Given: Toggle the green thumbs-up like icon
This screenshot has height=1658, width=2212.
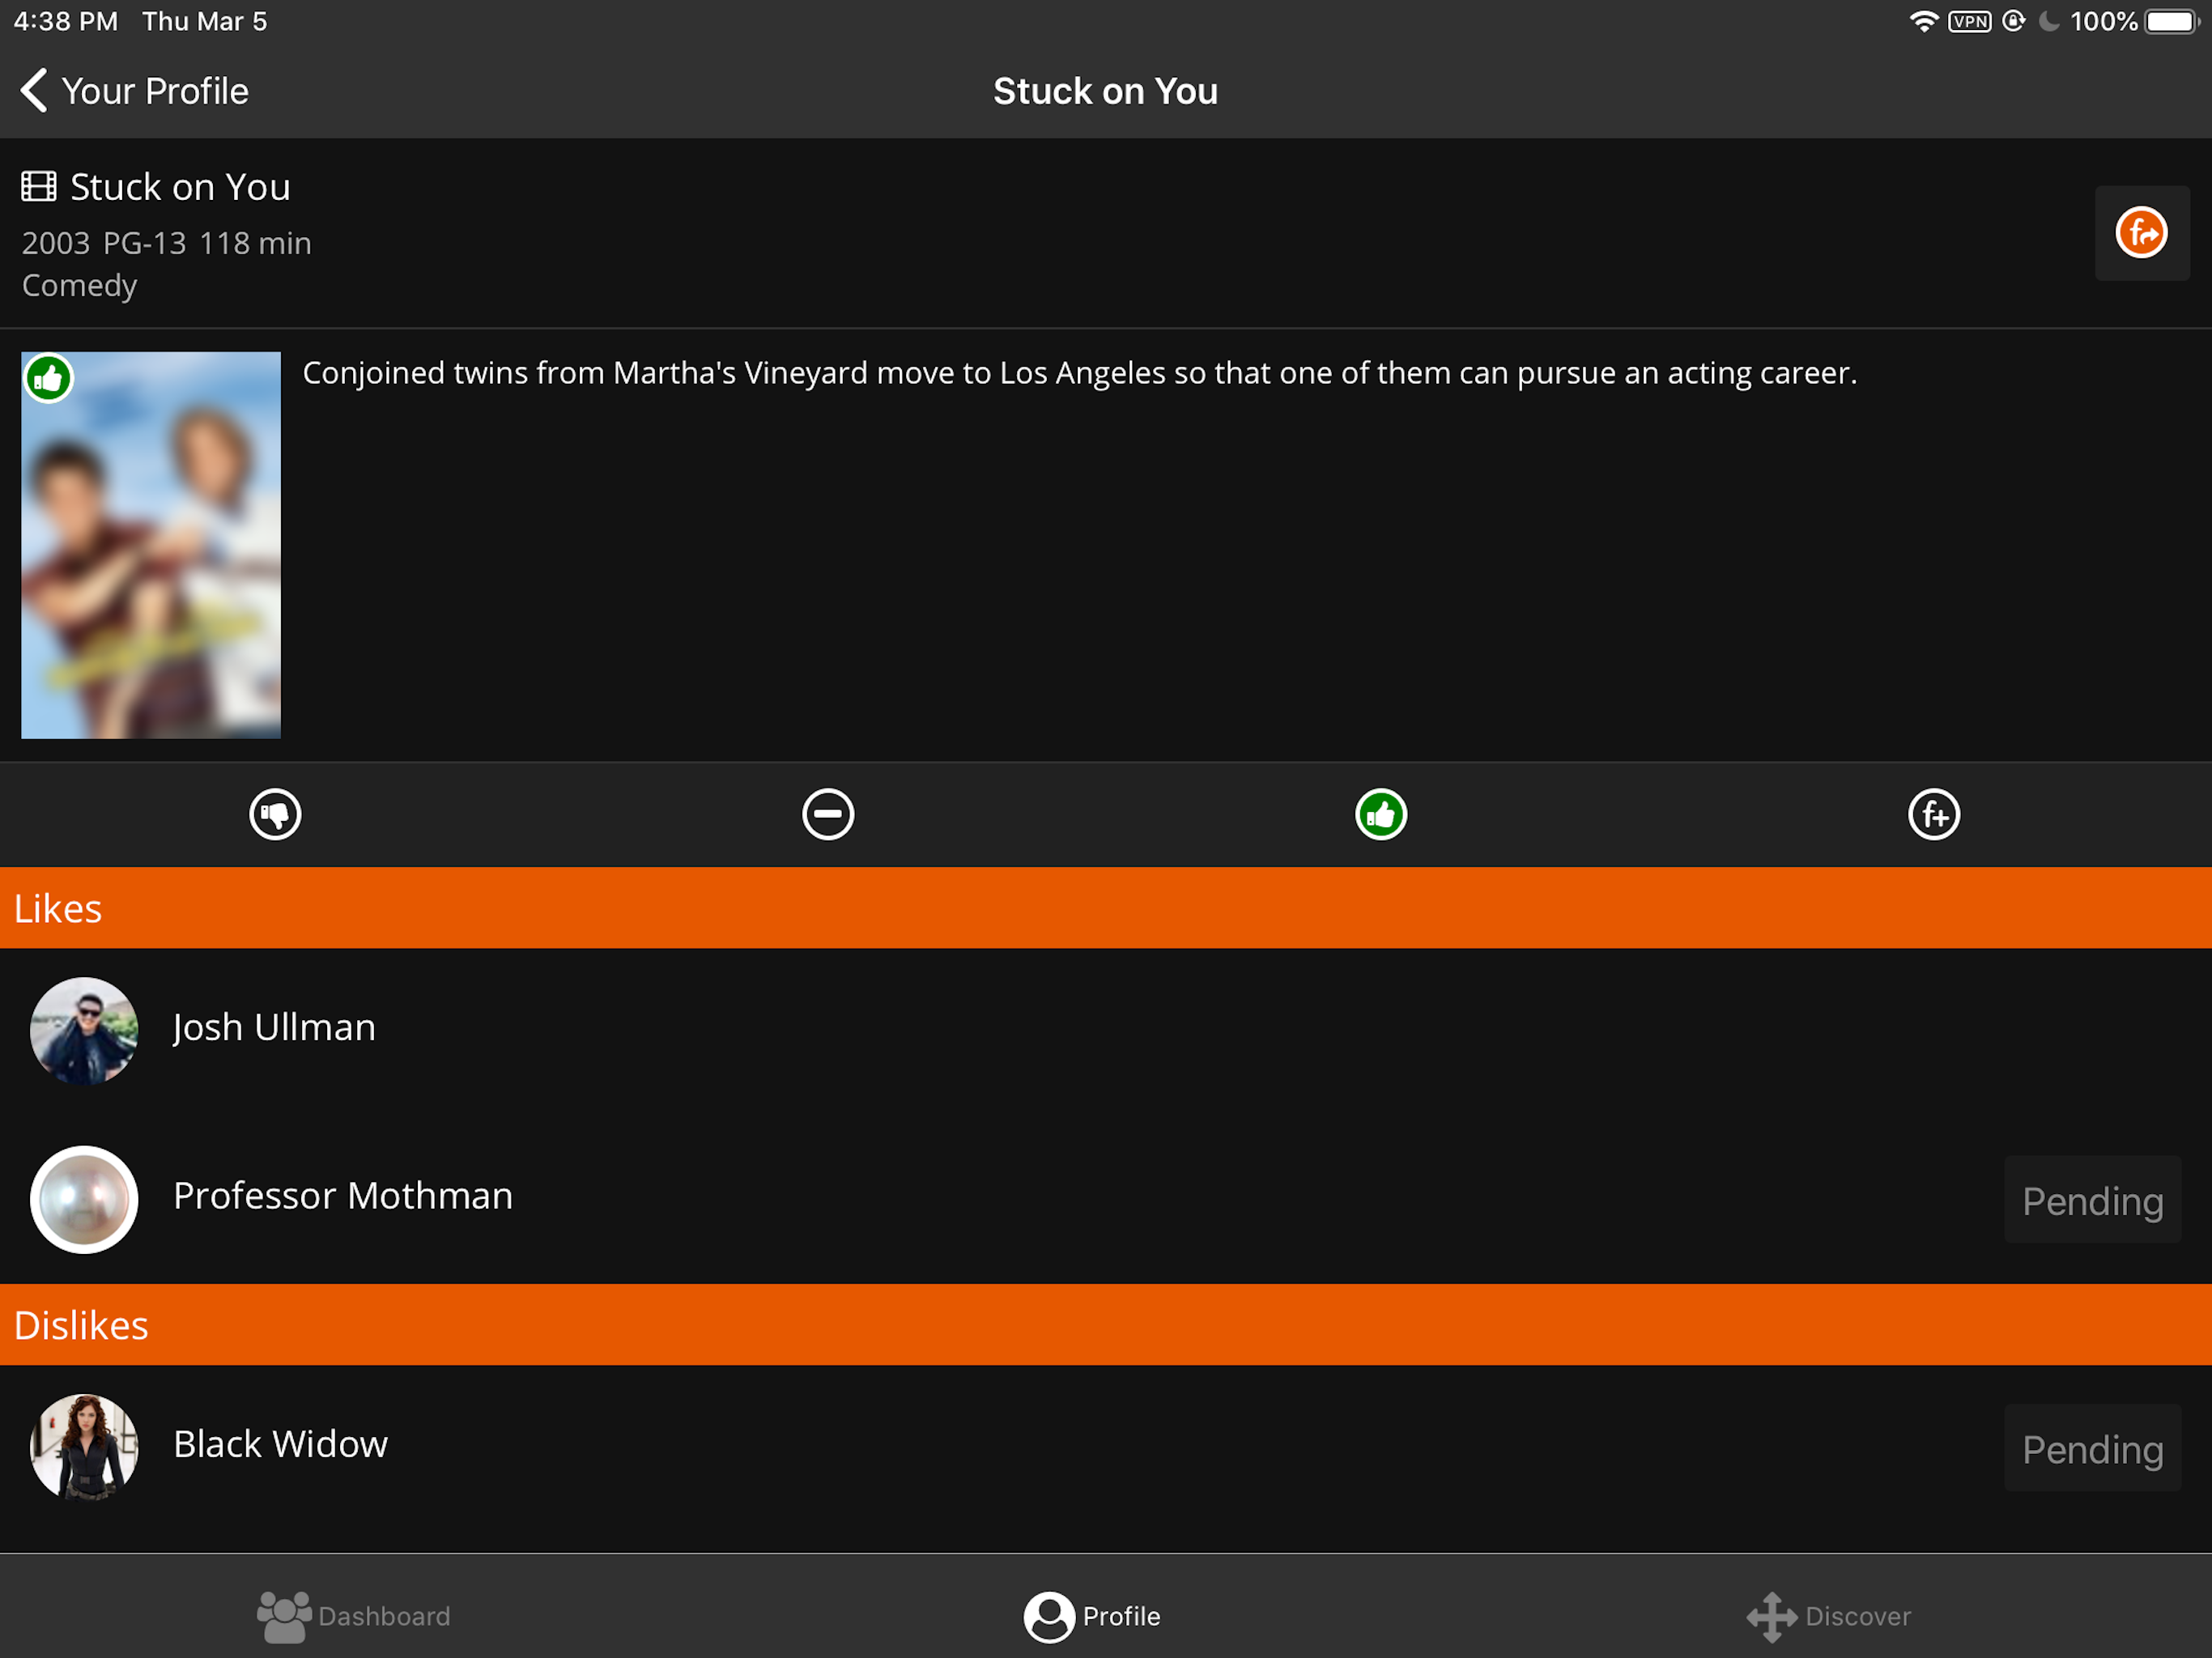Looking at the screenshot, I should (1381, 814).
